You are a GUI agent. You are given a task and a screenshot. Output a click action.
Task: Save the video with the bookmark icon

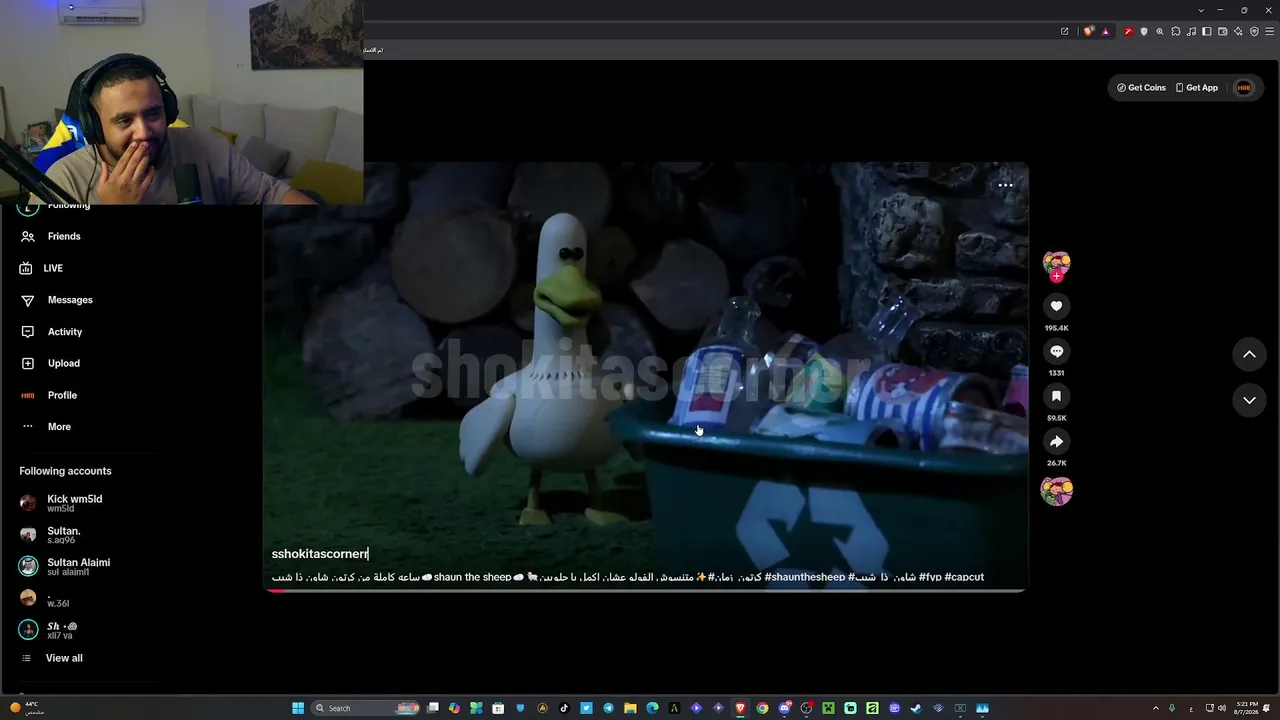pos(1056,397)
